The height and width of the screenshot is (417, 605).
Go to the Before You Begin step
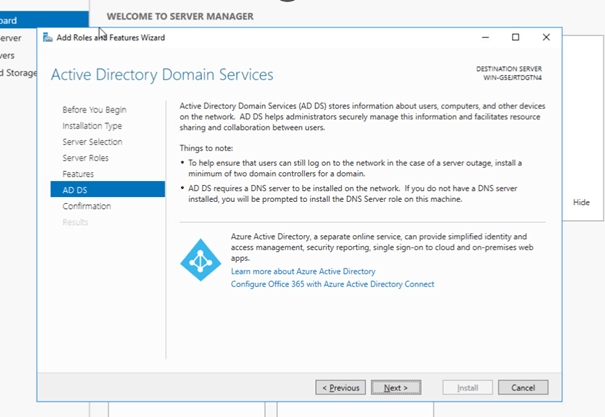point(94,109)
